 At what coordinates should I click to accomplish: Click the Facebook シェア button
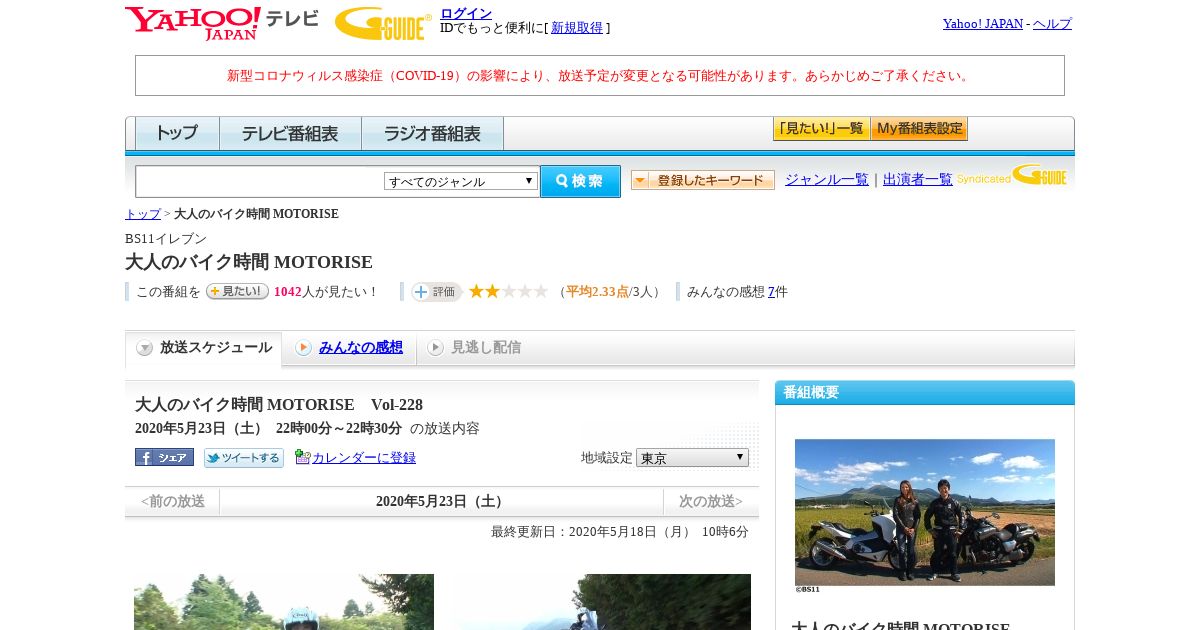164,457
